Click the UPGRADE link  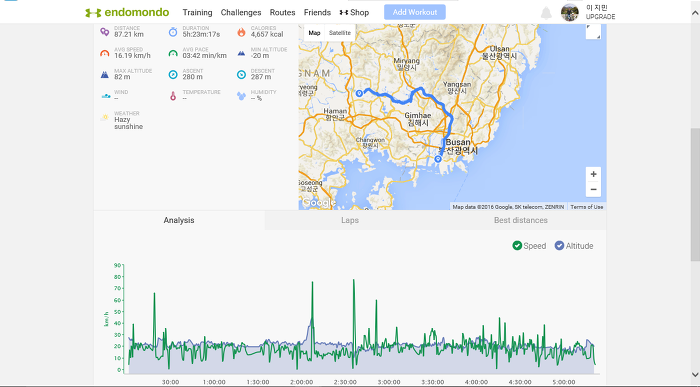click(x=600, y=17)
